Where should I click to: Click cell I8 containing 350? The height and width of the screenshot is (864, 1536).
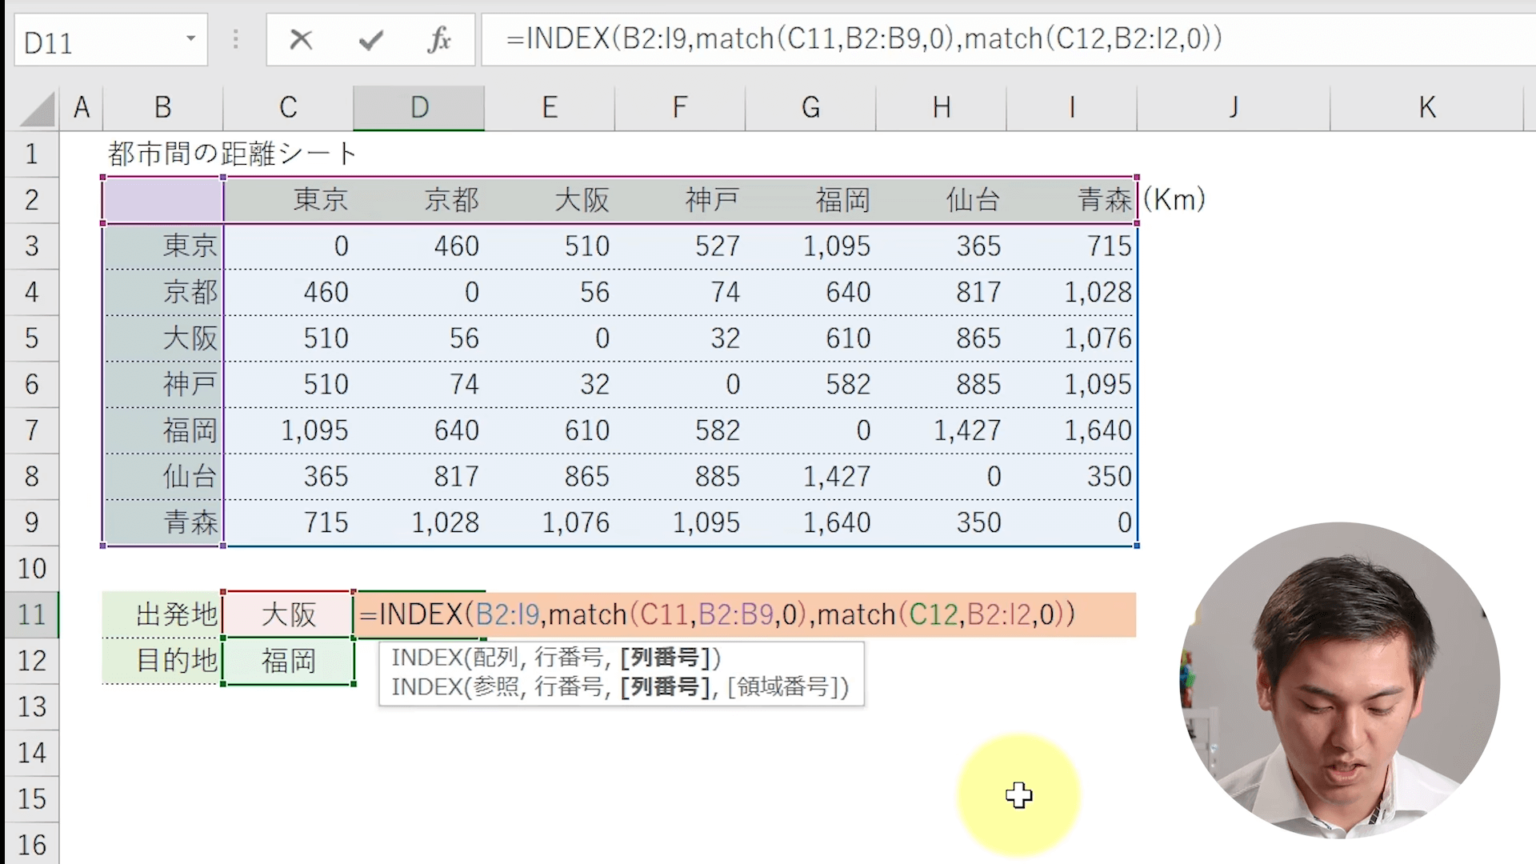click(1071, 476)
